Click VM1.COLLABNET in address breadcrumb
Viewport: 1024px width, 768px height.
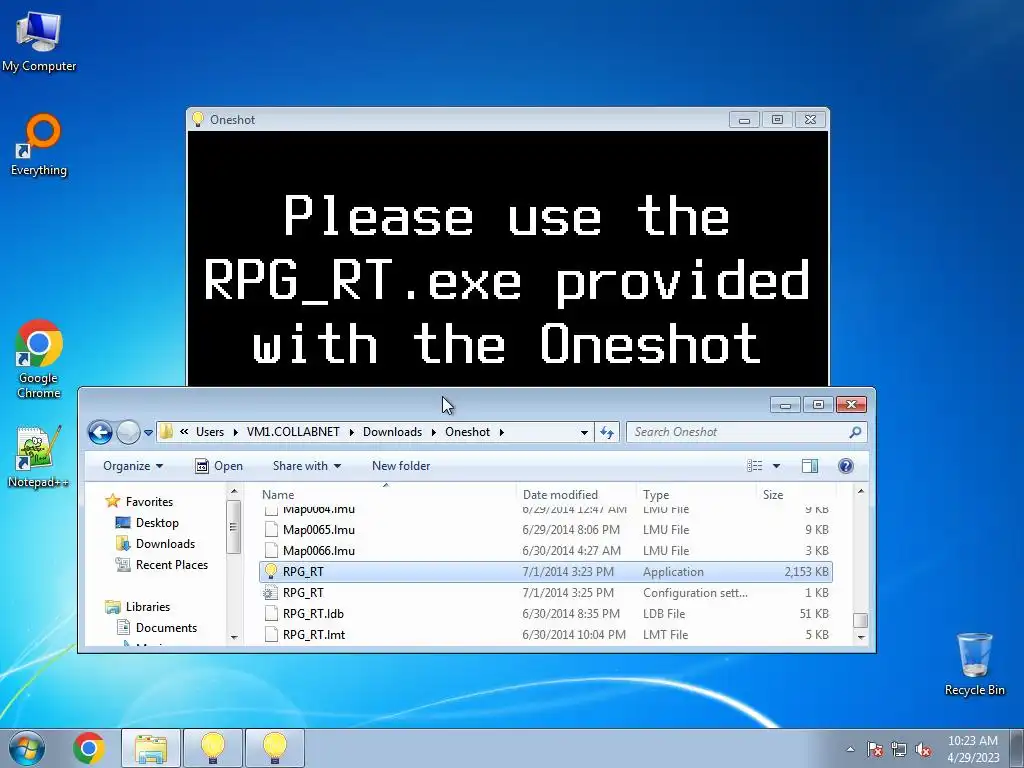pos(293,432)
